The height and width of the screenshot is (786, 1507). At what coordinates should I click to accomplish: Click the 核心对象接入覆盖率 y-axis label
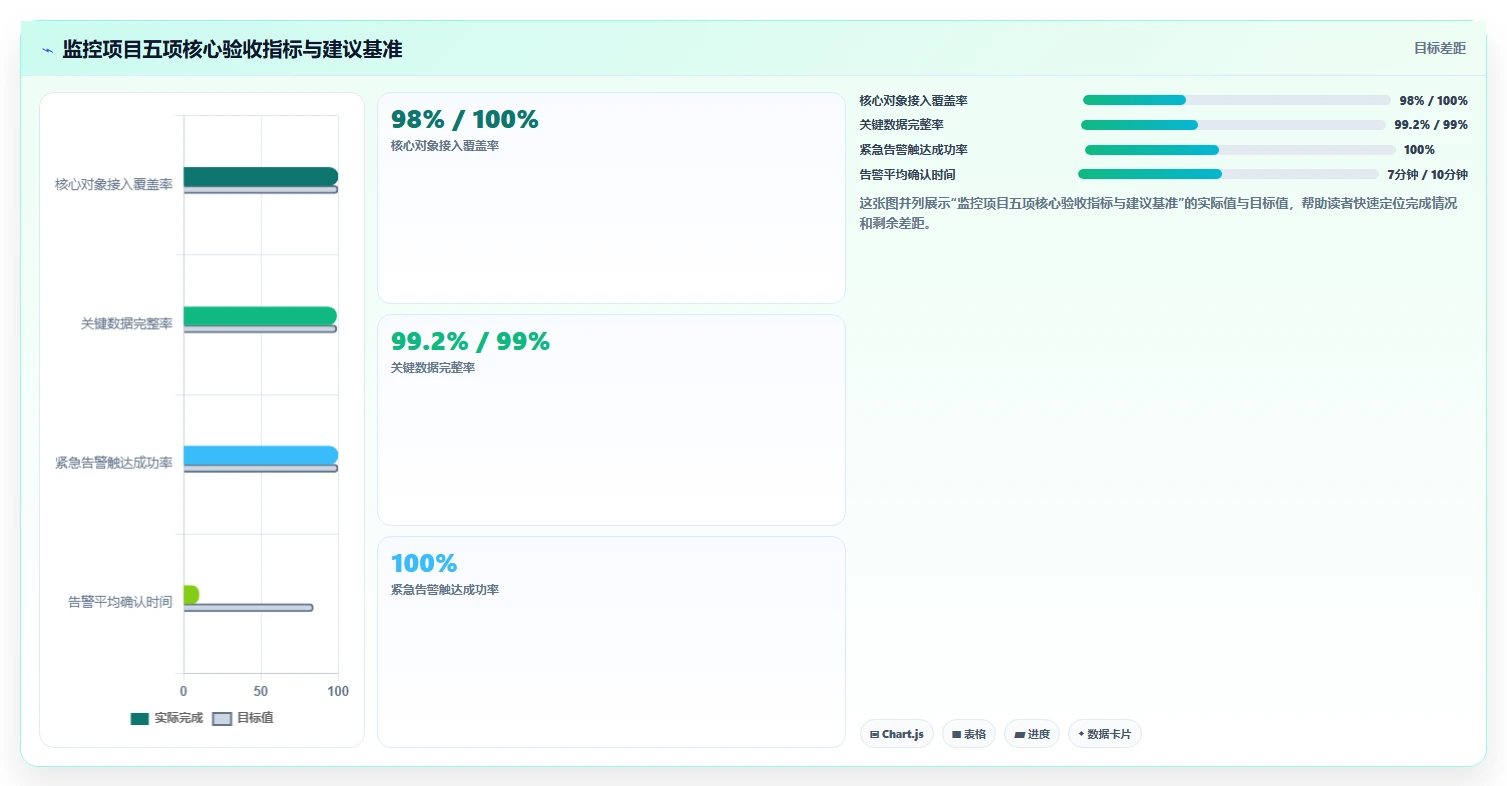click(x=114, y=184)
